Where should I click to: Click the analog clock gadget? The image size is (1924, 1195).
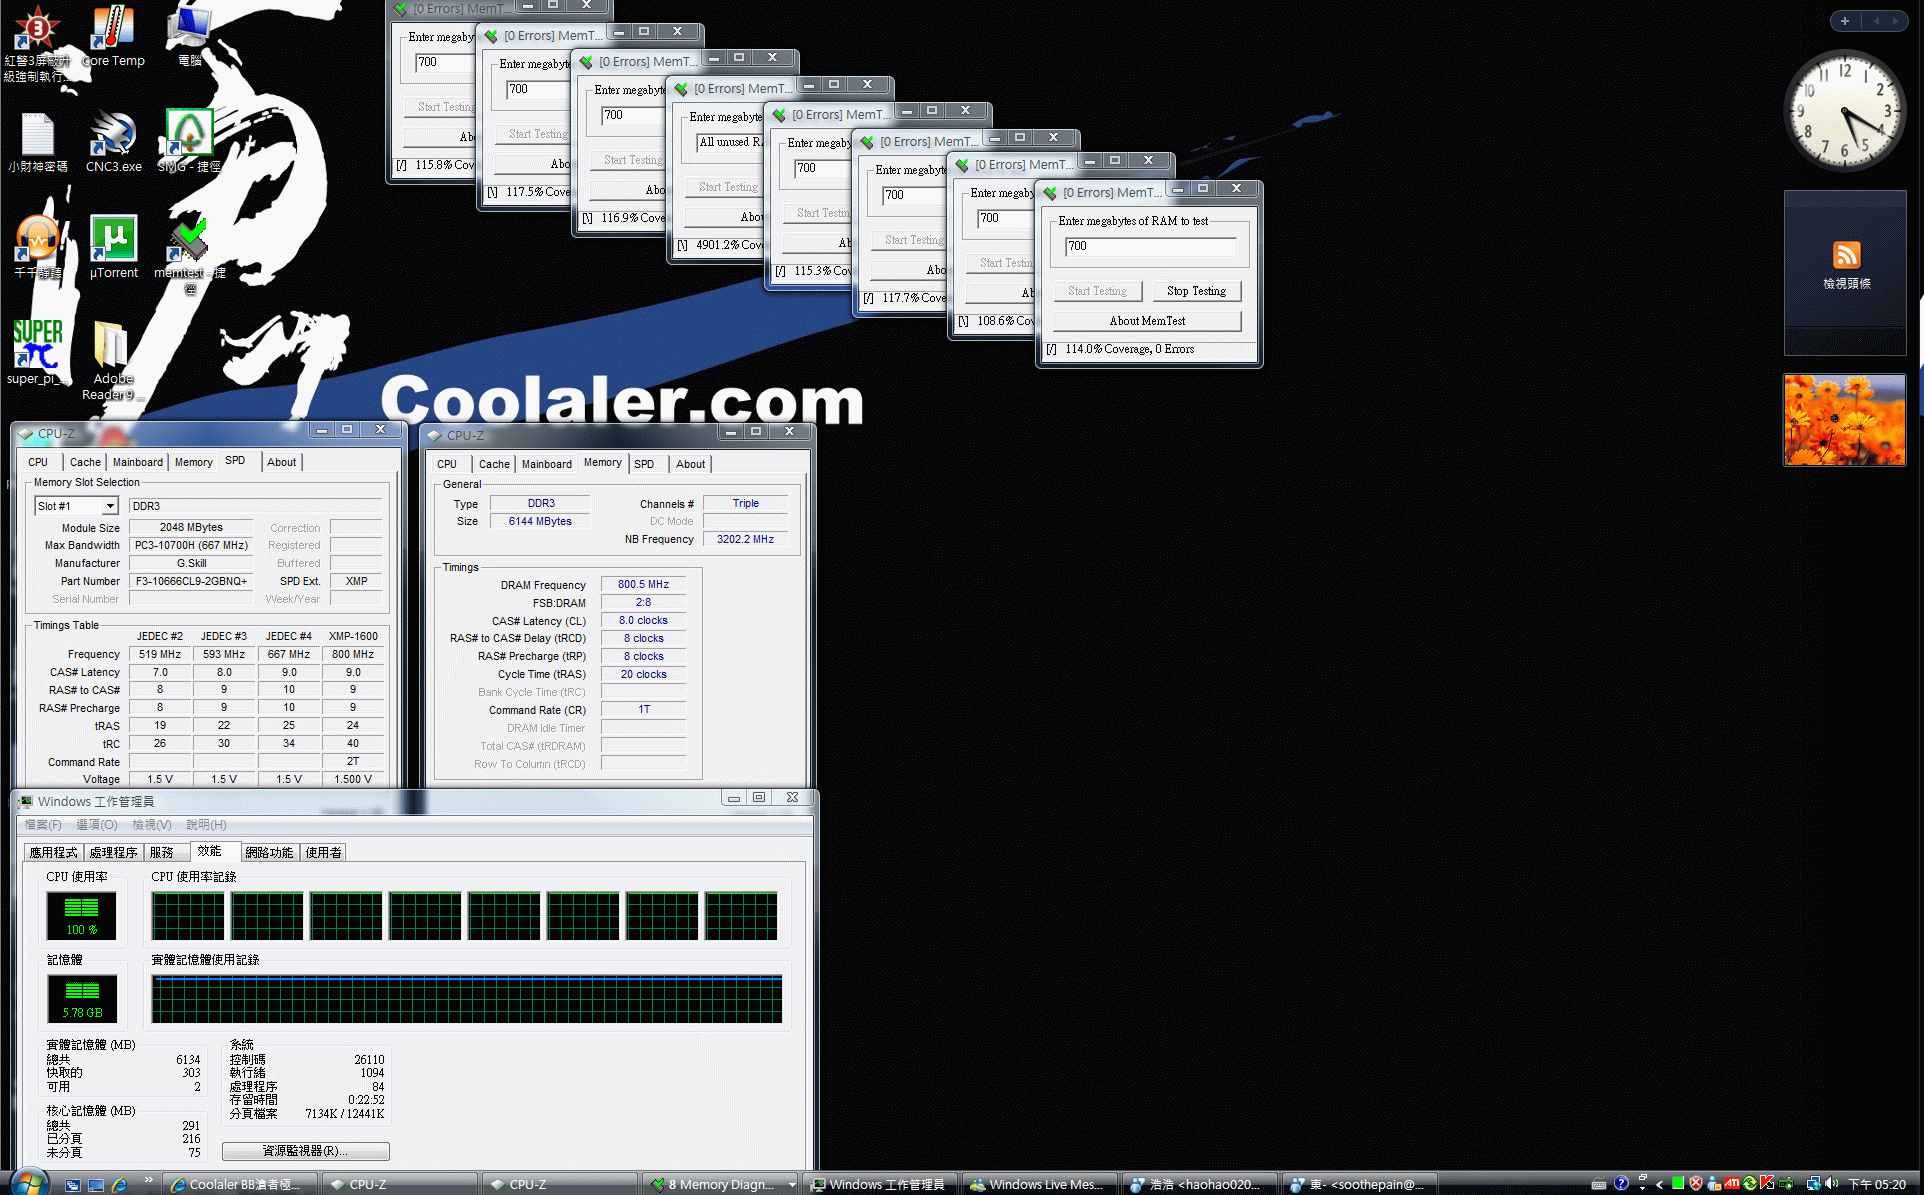pos(1845,111)
